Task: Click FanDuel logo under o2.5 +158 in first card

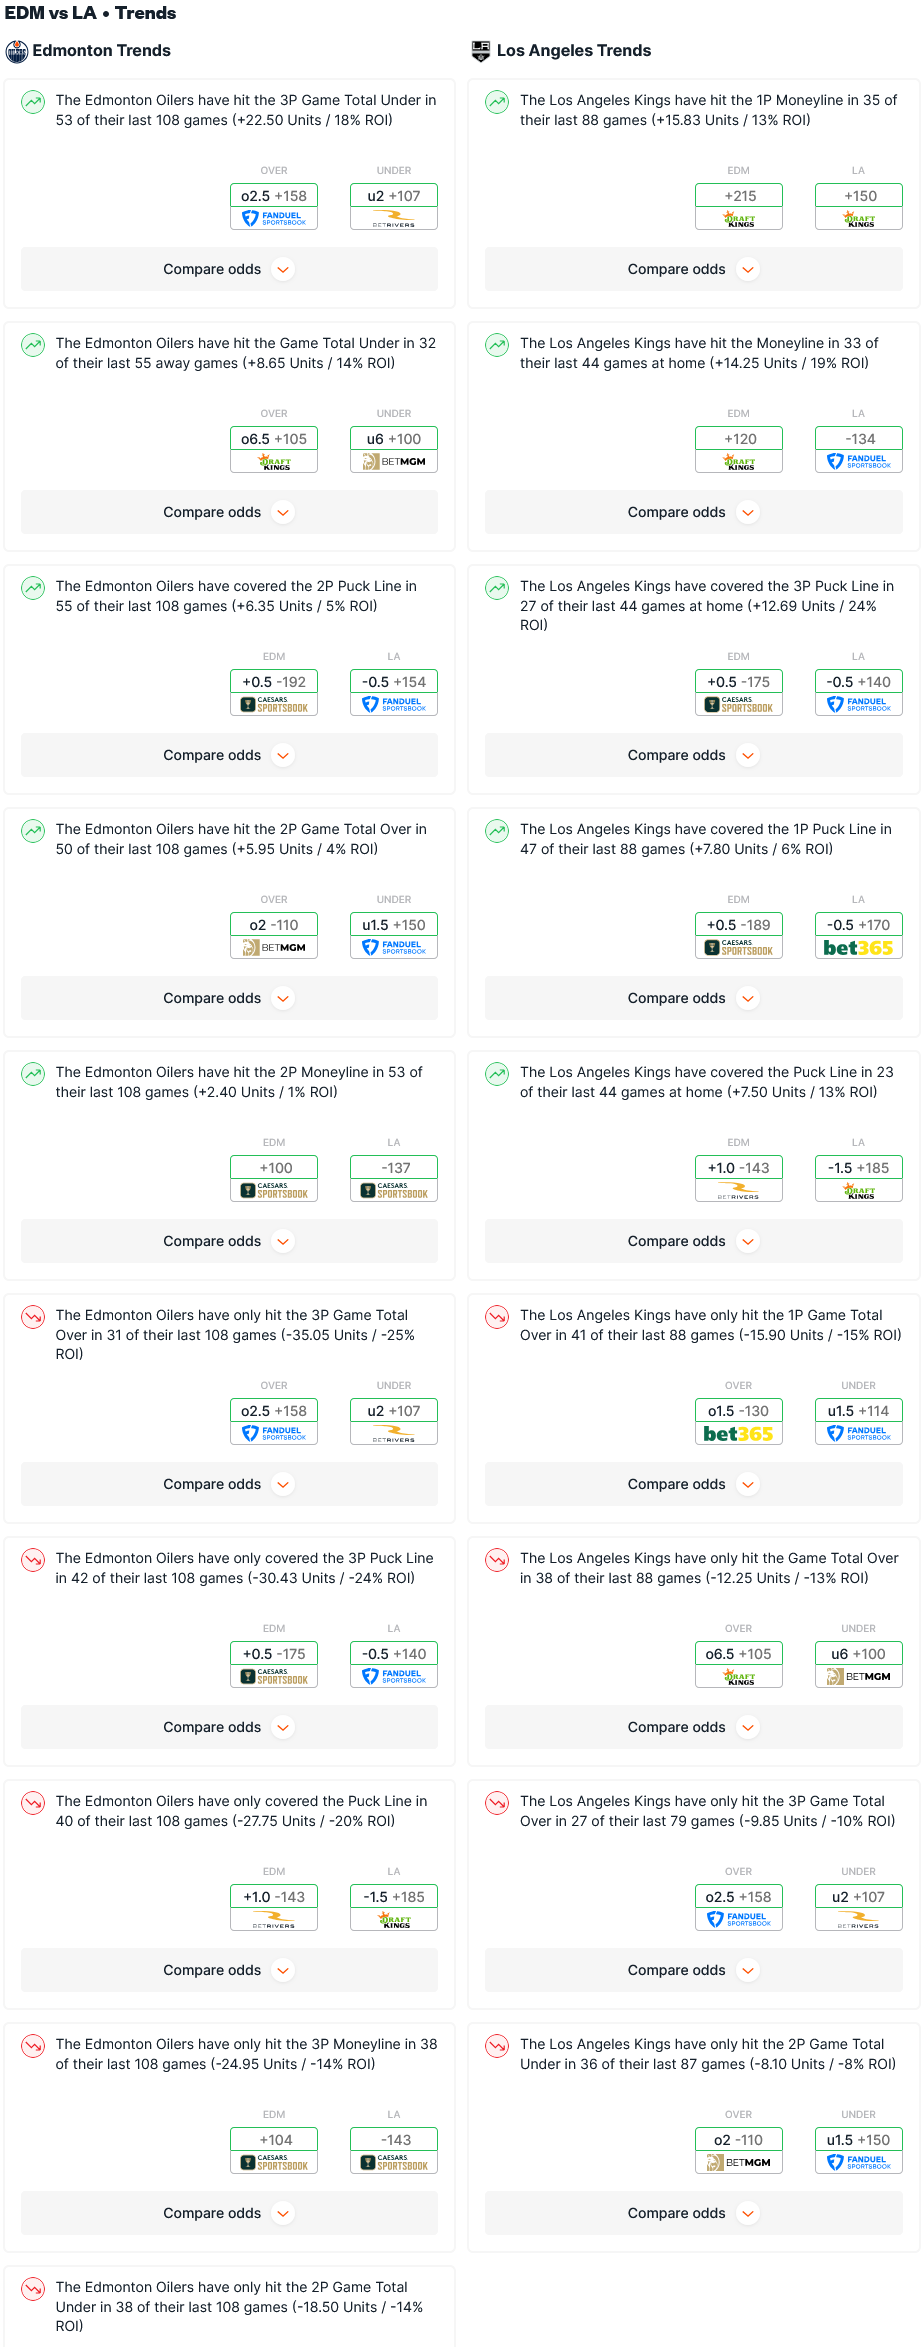Action: [x=274, y=218]
